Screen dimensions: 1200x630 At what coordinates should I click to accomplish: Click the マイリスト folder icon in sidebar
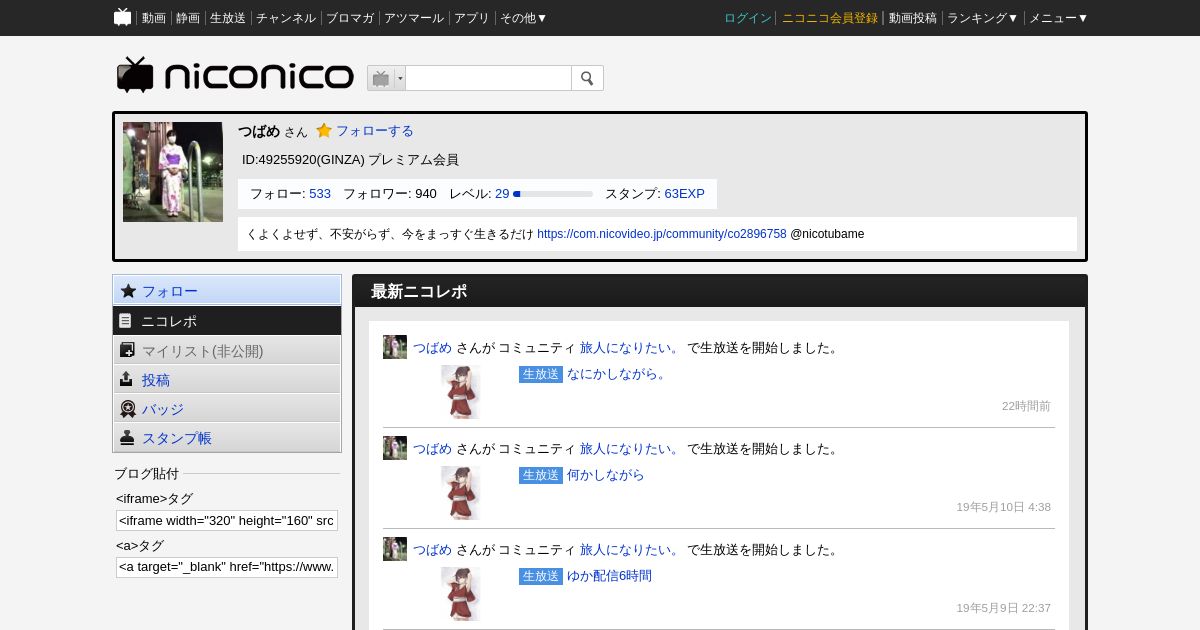coord(127,350)
